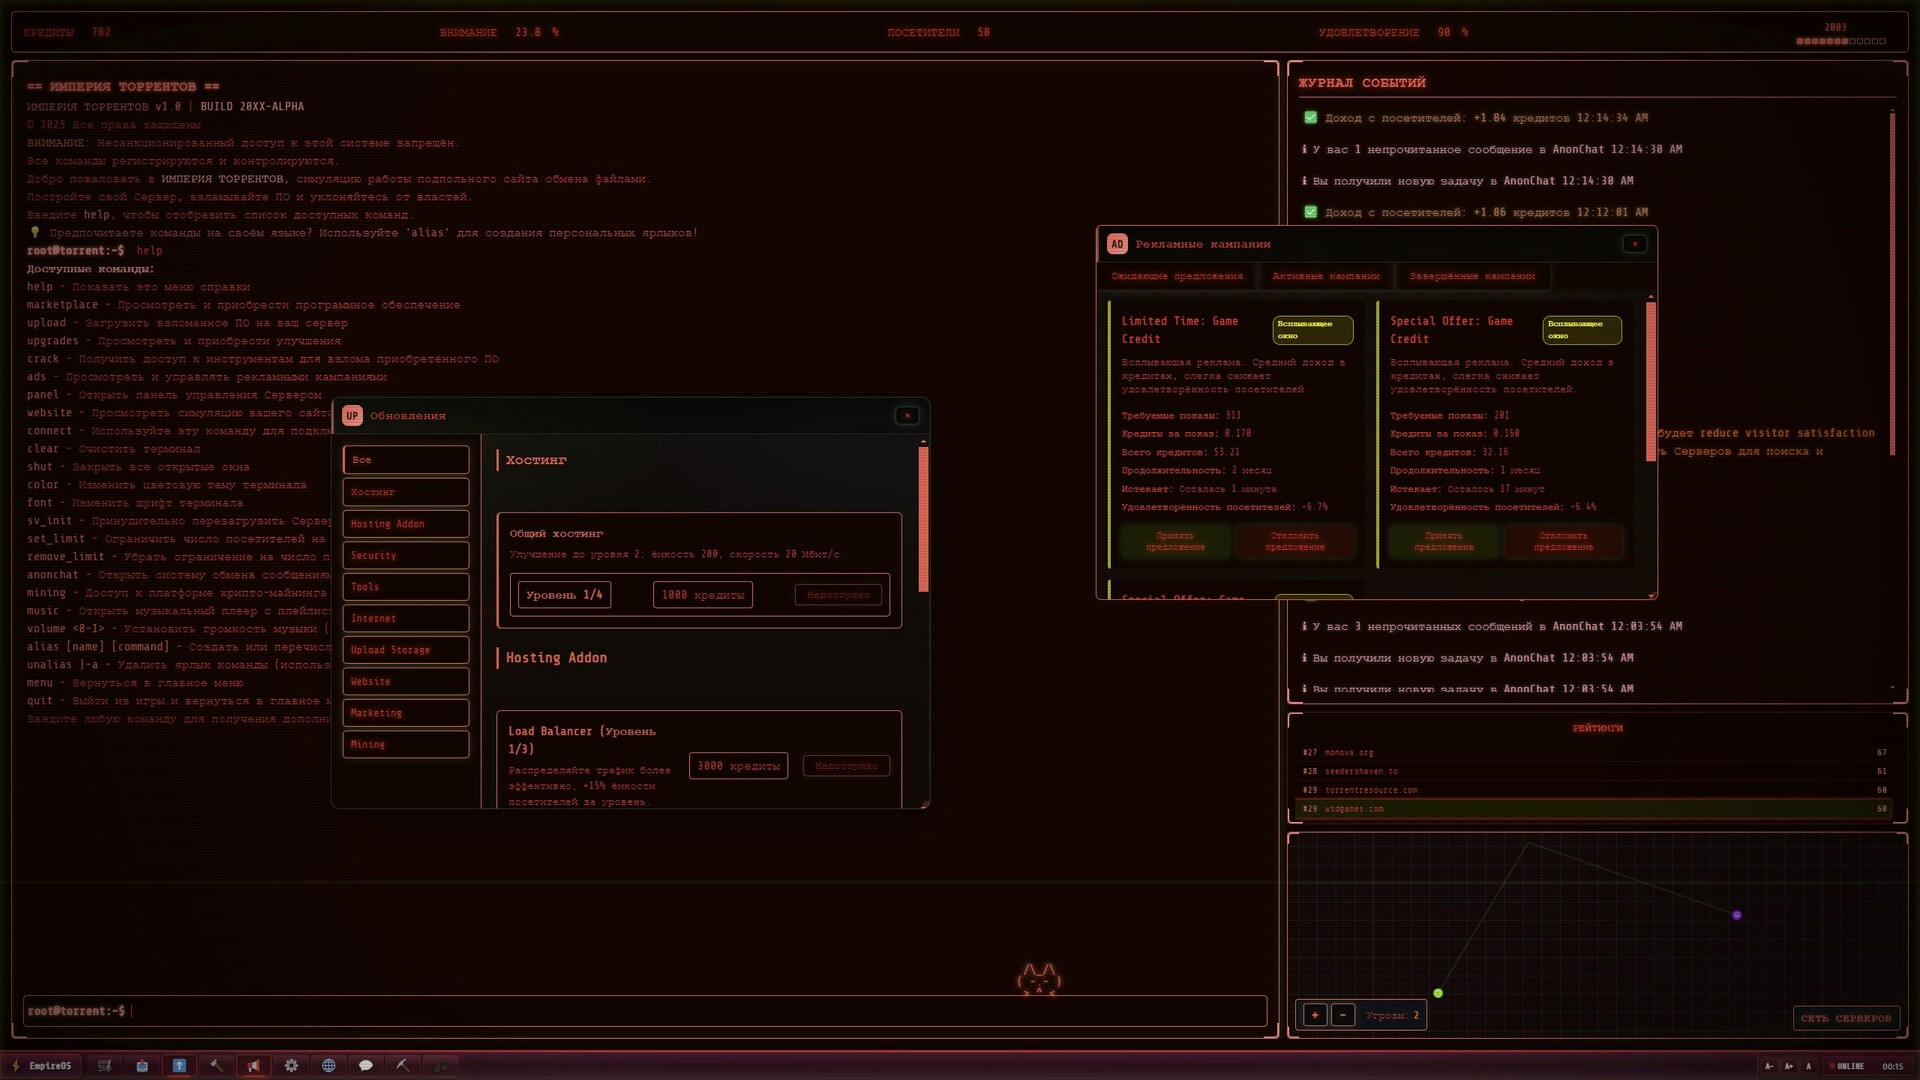Image resolution: width=1920 pixels, height=1080 pixels.
Task: Expand the Security category in the upgrades sidebar
Action: tap(405, 555)
